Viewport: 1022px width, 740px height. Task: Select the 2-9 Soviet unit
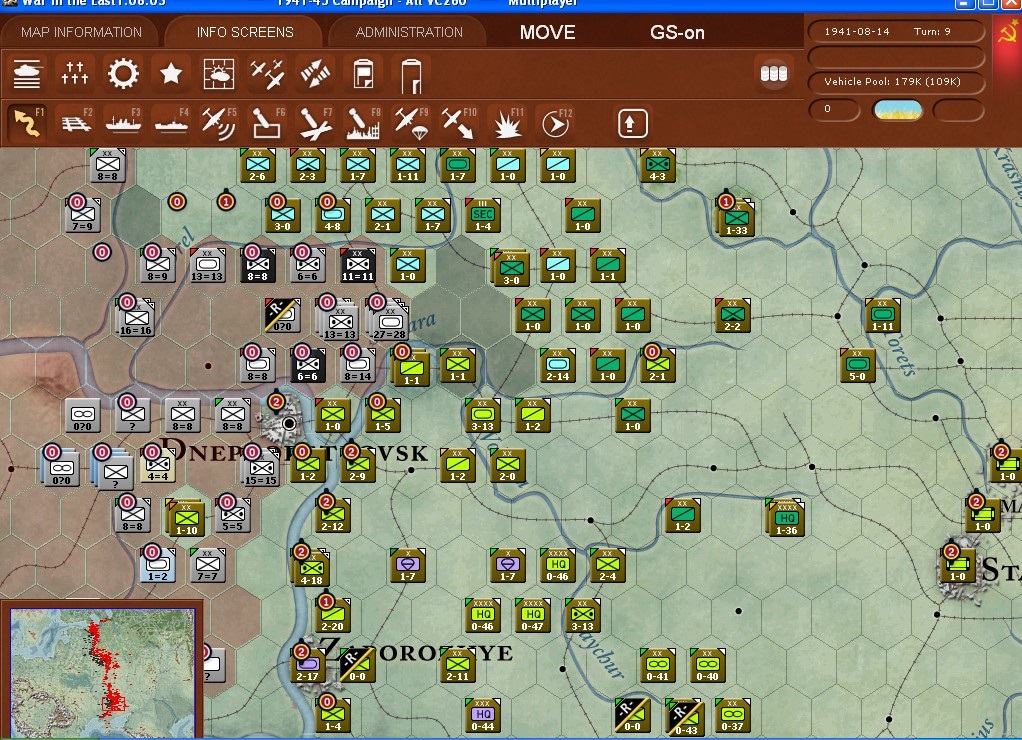click(x=358, y=465)
